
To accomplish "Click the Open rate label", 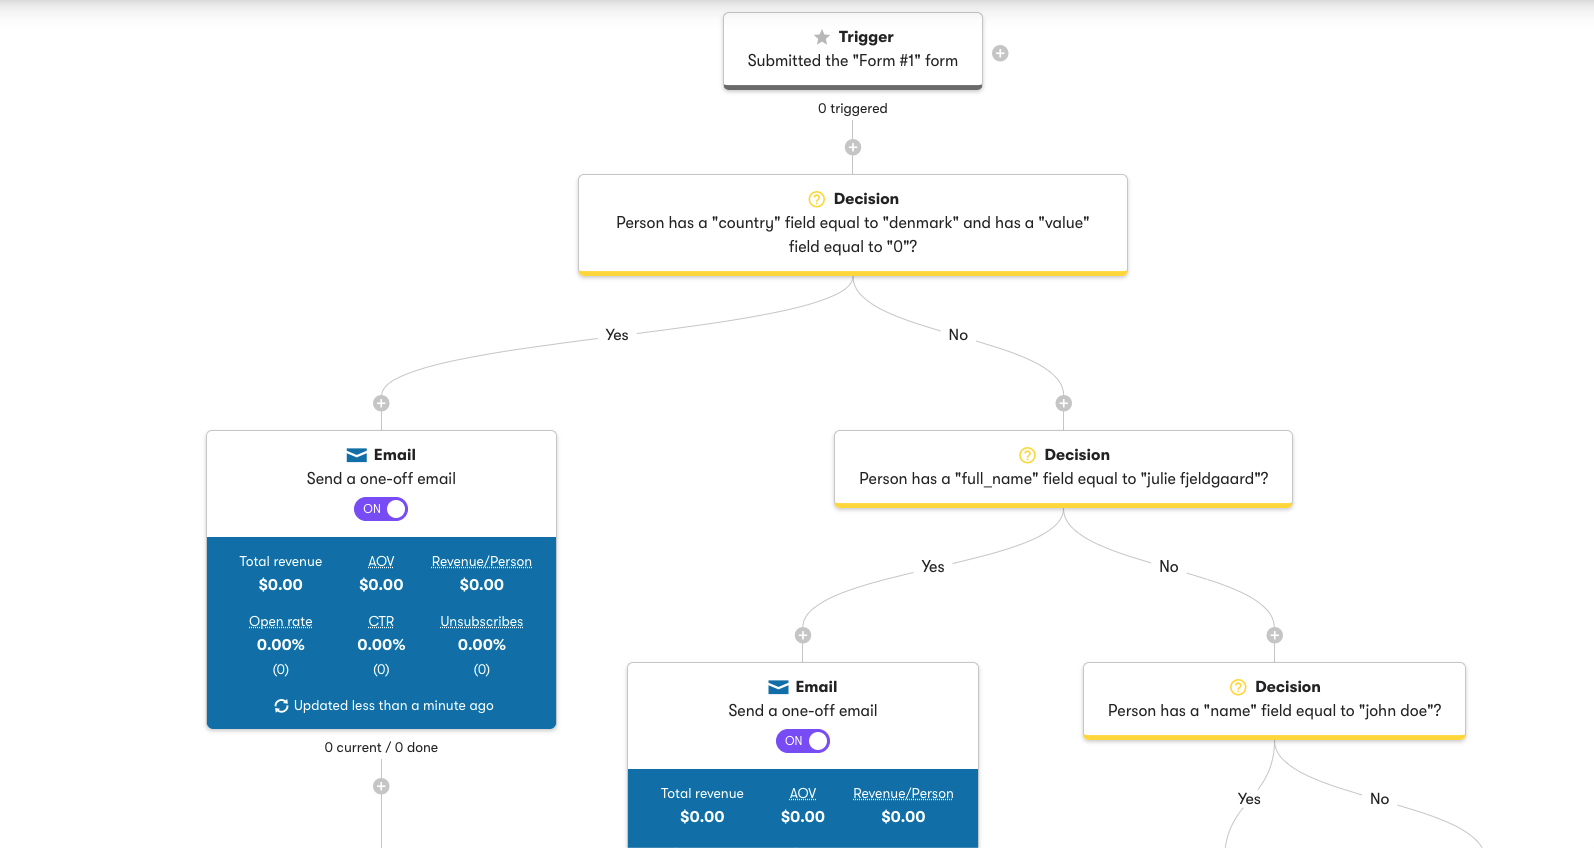I will 281,622.
